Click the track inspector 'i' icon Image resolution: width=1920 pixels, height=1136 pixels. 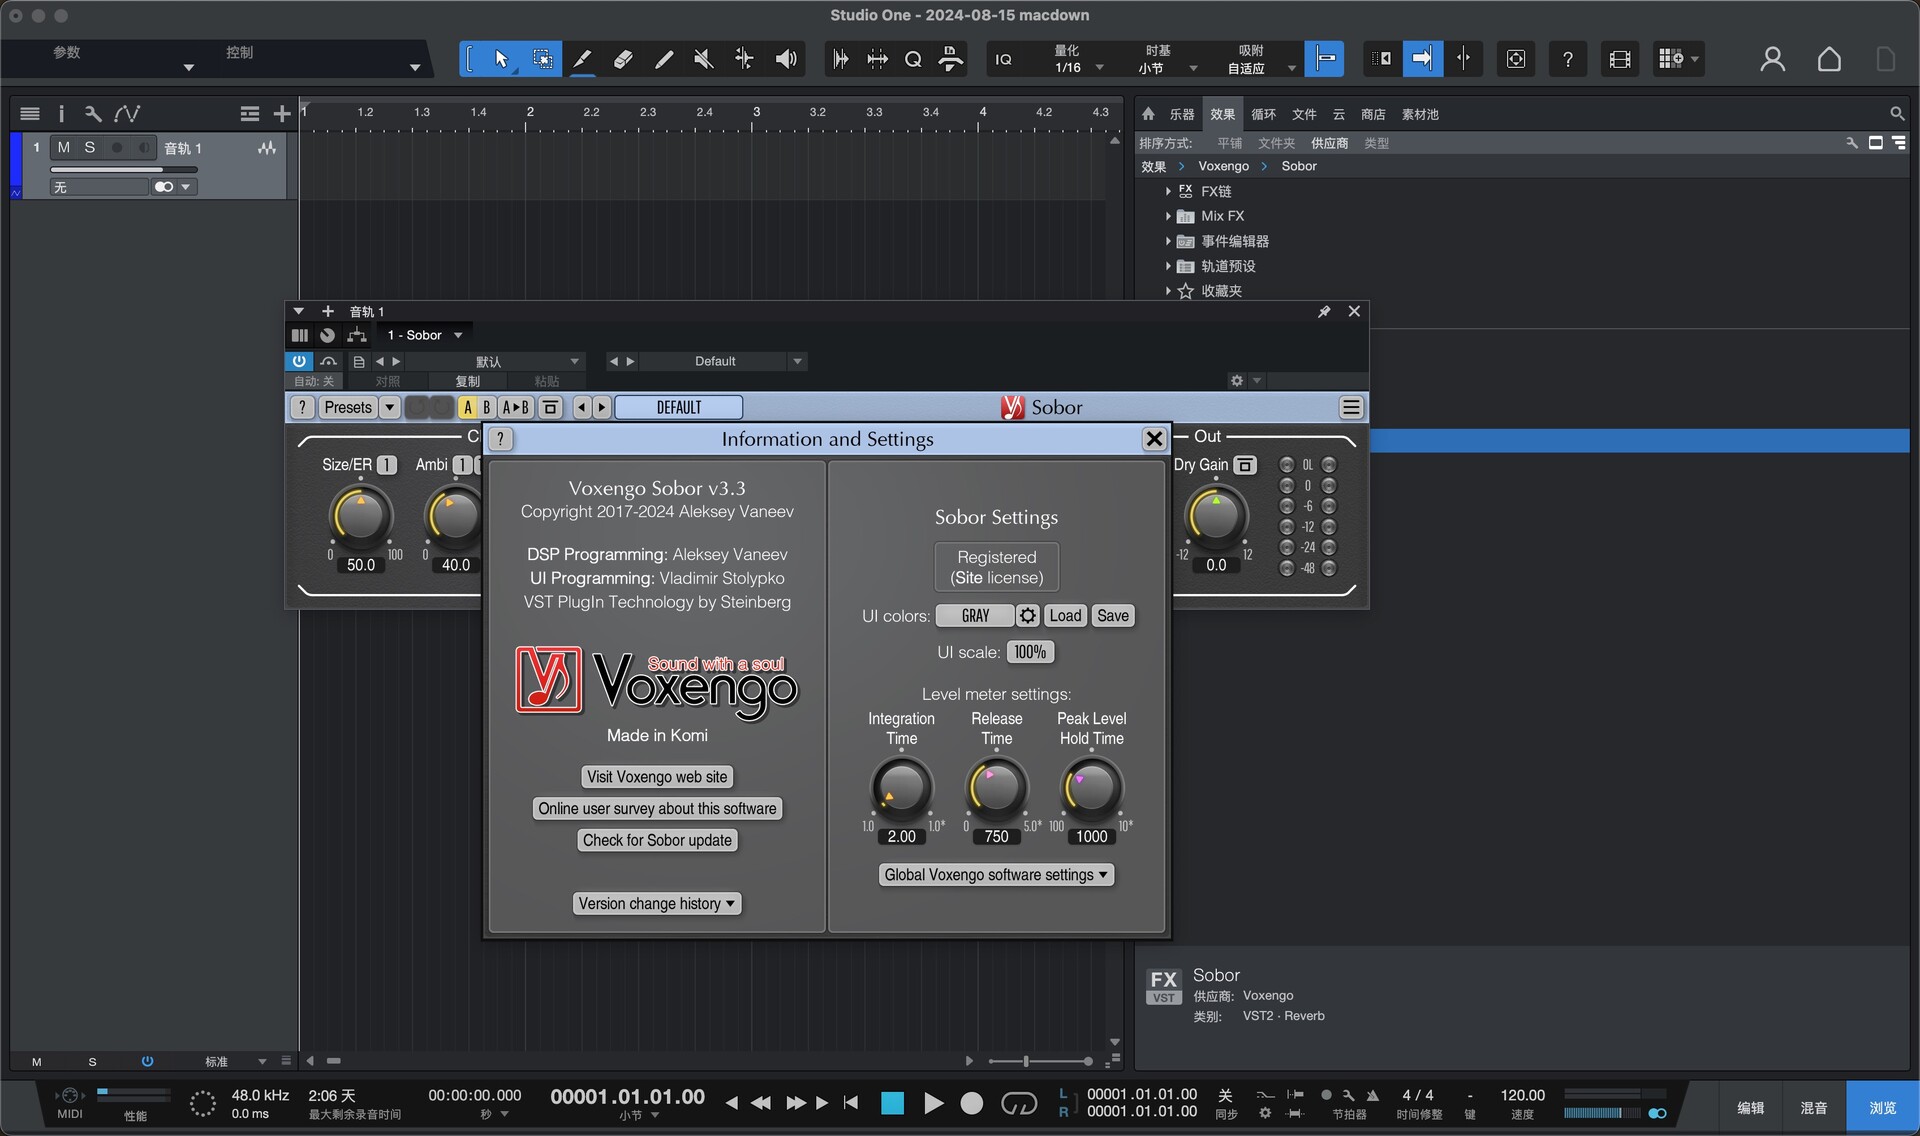tap(61, 114)
